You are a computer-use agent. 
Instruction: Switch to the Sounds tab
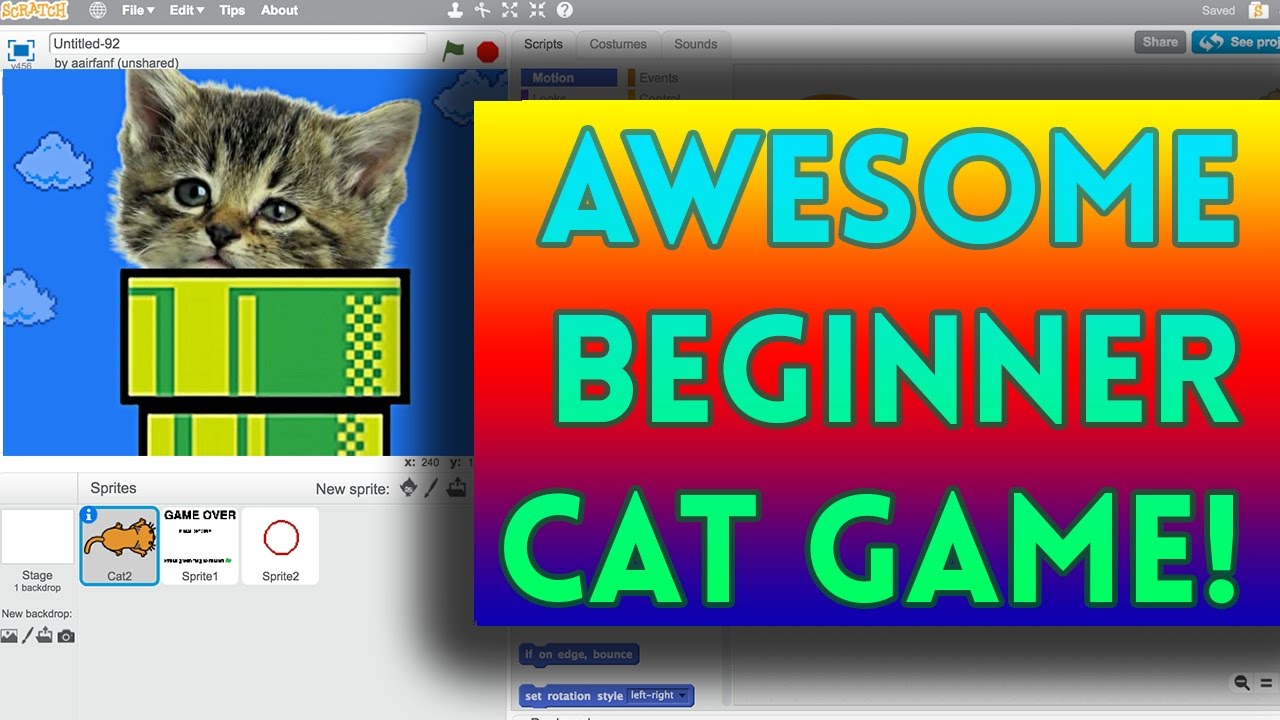[696, 44]
